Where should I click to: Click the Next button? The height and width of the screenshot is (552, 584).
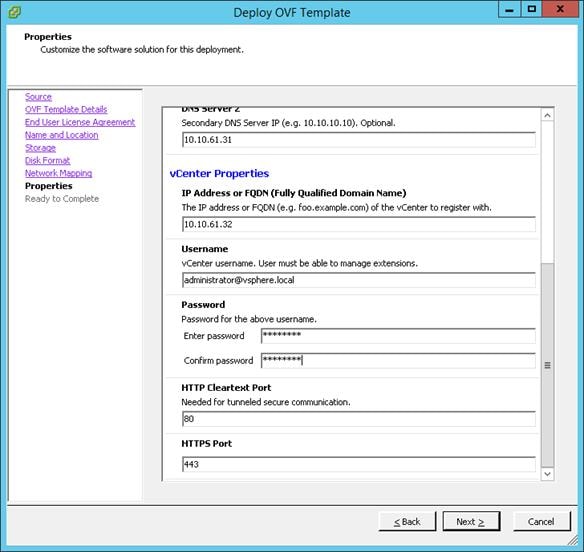pyautogui.click(x=471, y=521)
